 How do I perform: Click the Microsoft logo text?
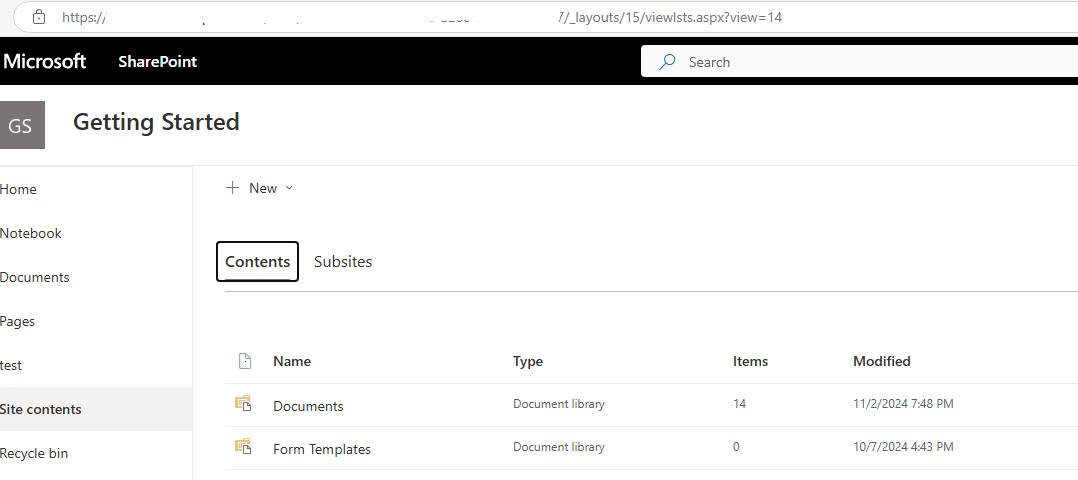tap(45, 61)
